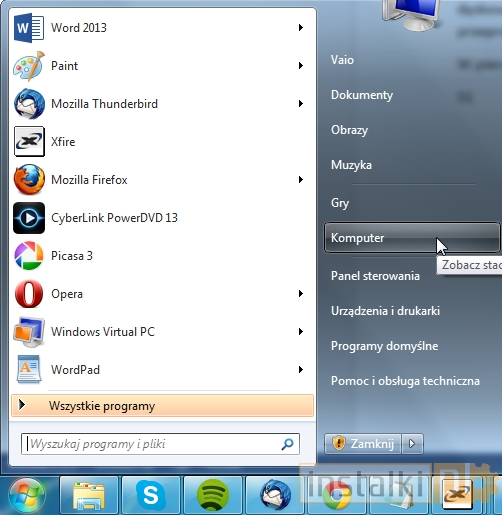Click the Zamknij shutdown button
The width and height of the screenshot is (502, 515).
(x=363, y=444)
